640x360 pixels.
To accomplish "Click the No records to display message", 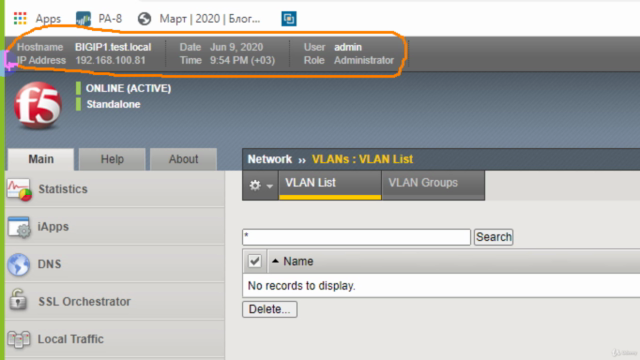I will (302, 286).
